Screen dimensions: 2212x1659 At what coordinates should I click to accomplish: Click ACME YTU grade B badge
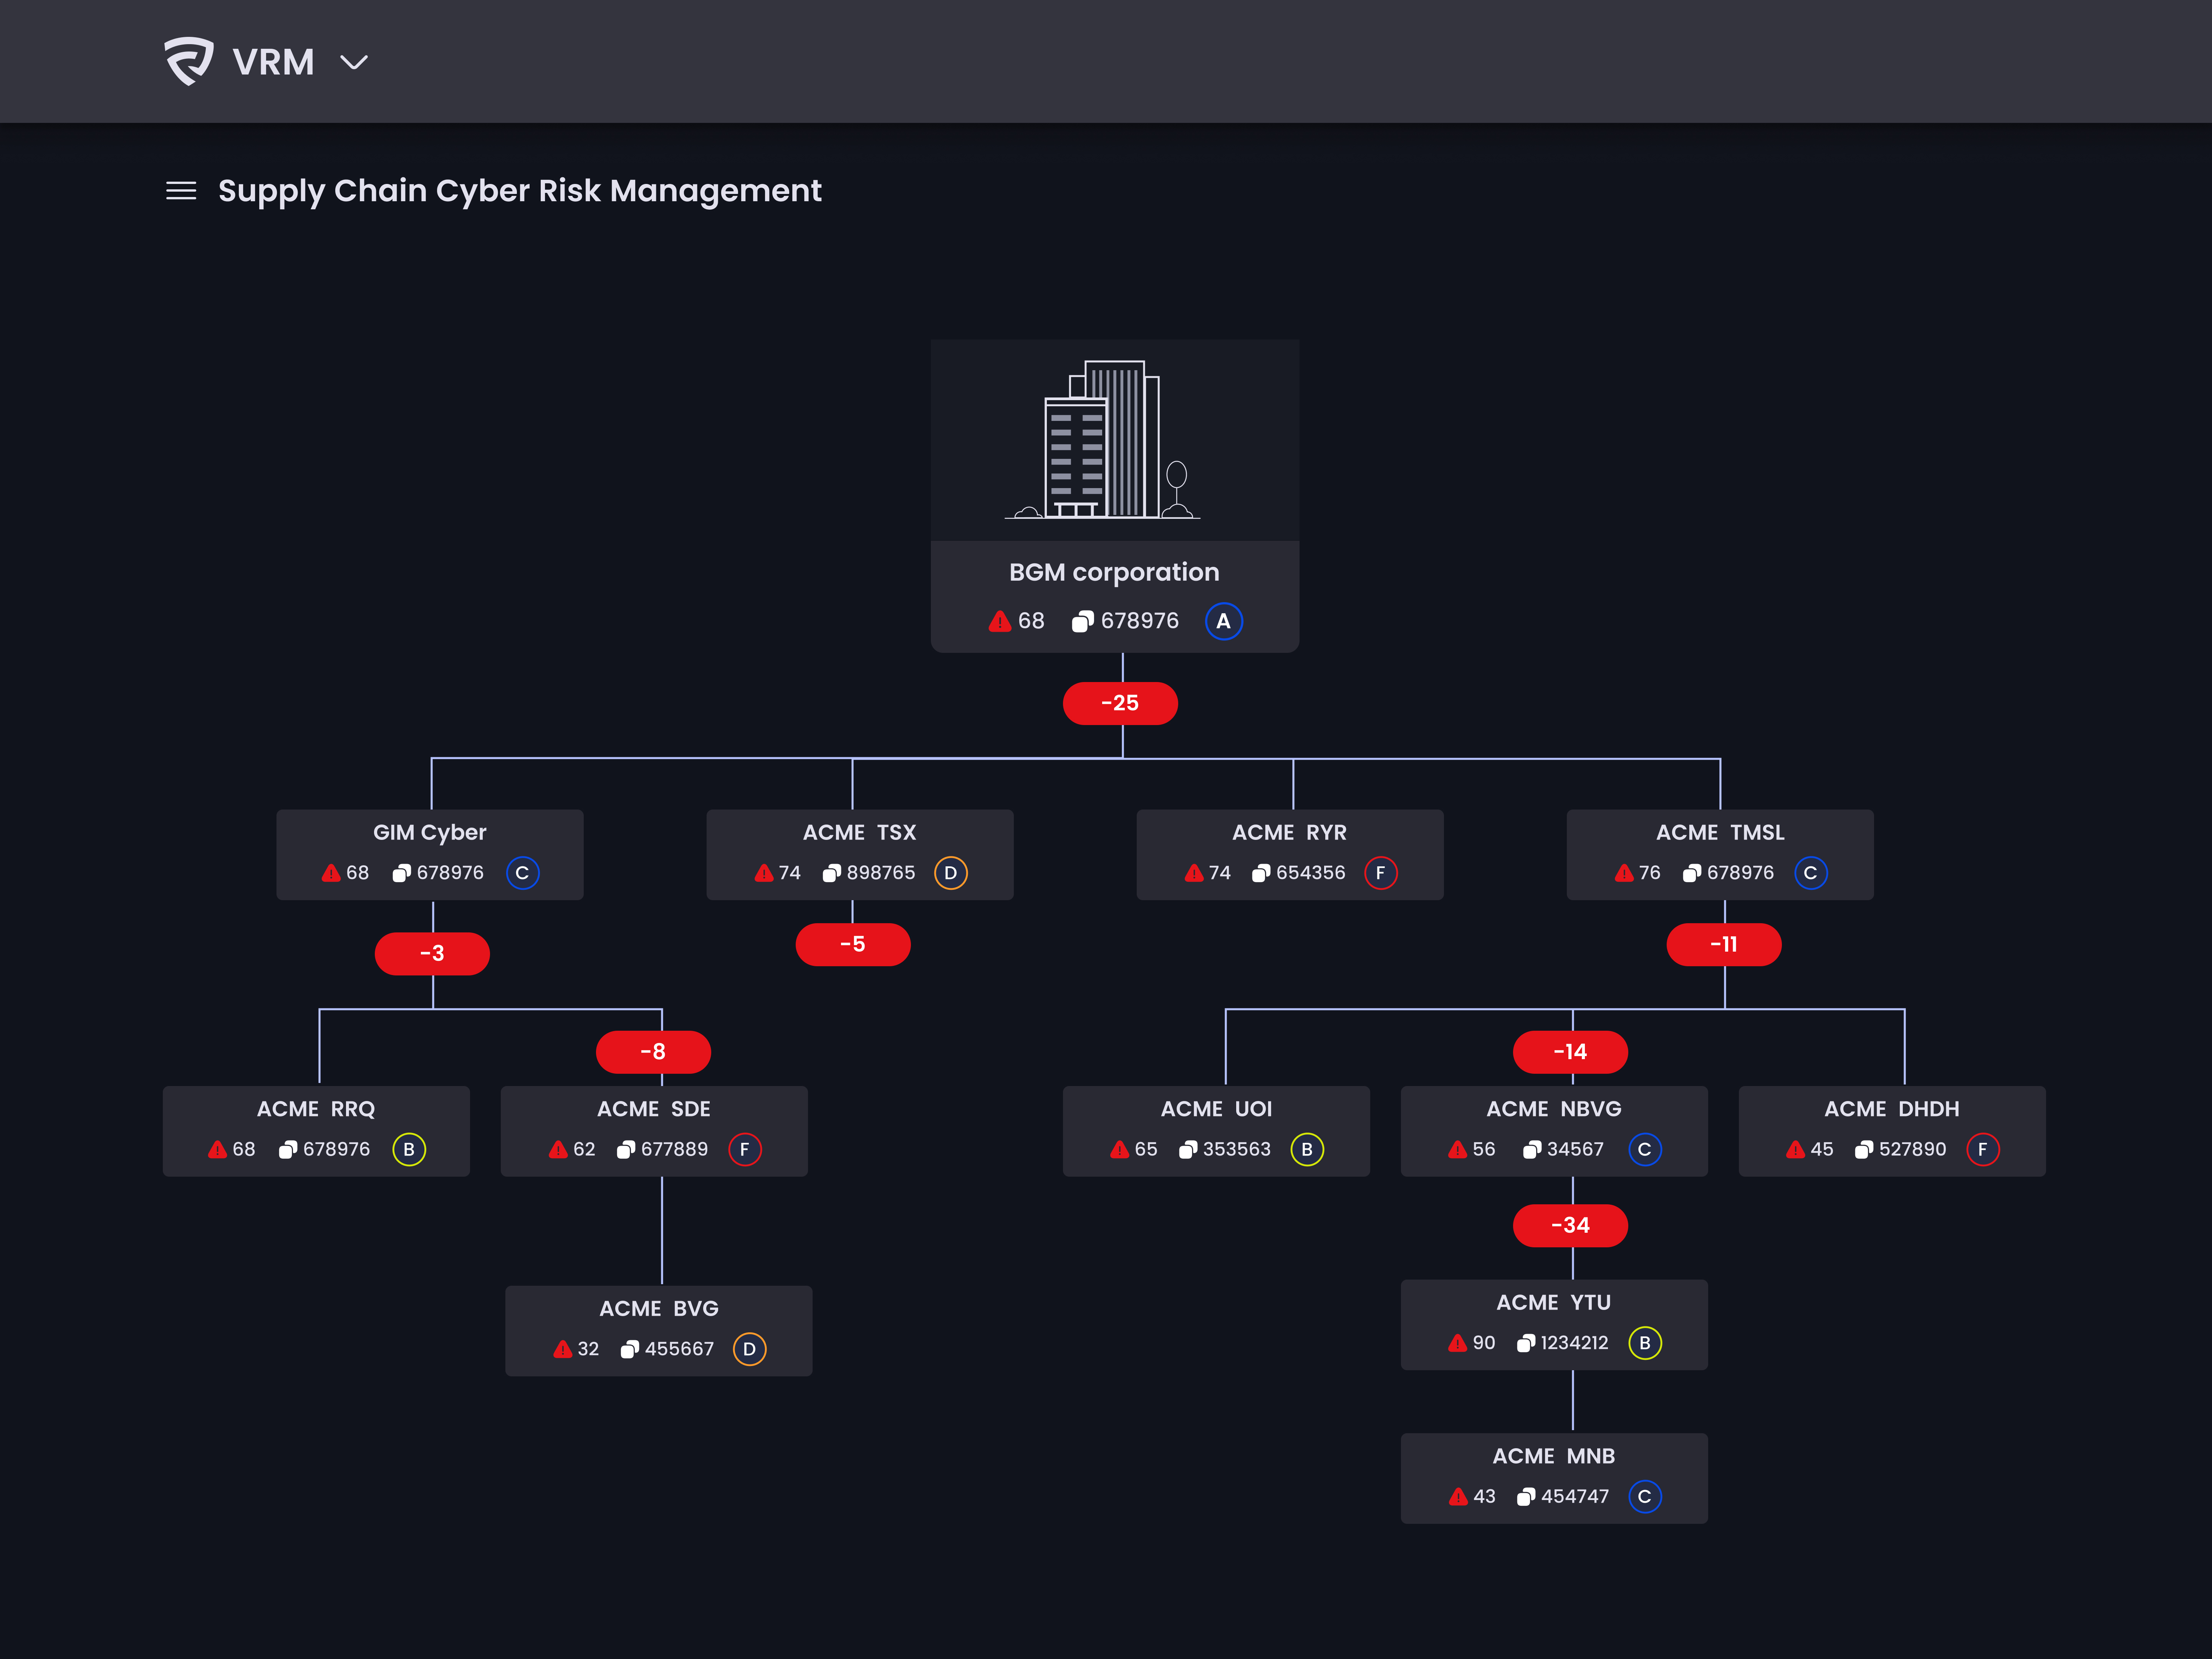1645,1343
